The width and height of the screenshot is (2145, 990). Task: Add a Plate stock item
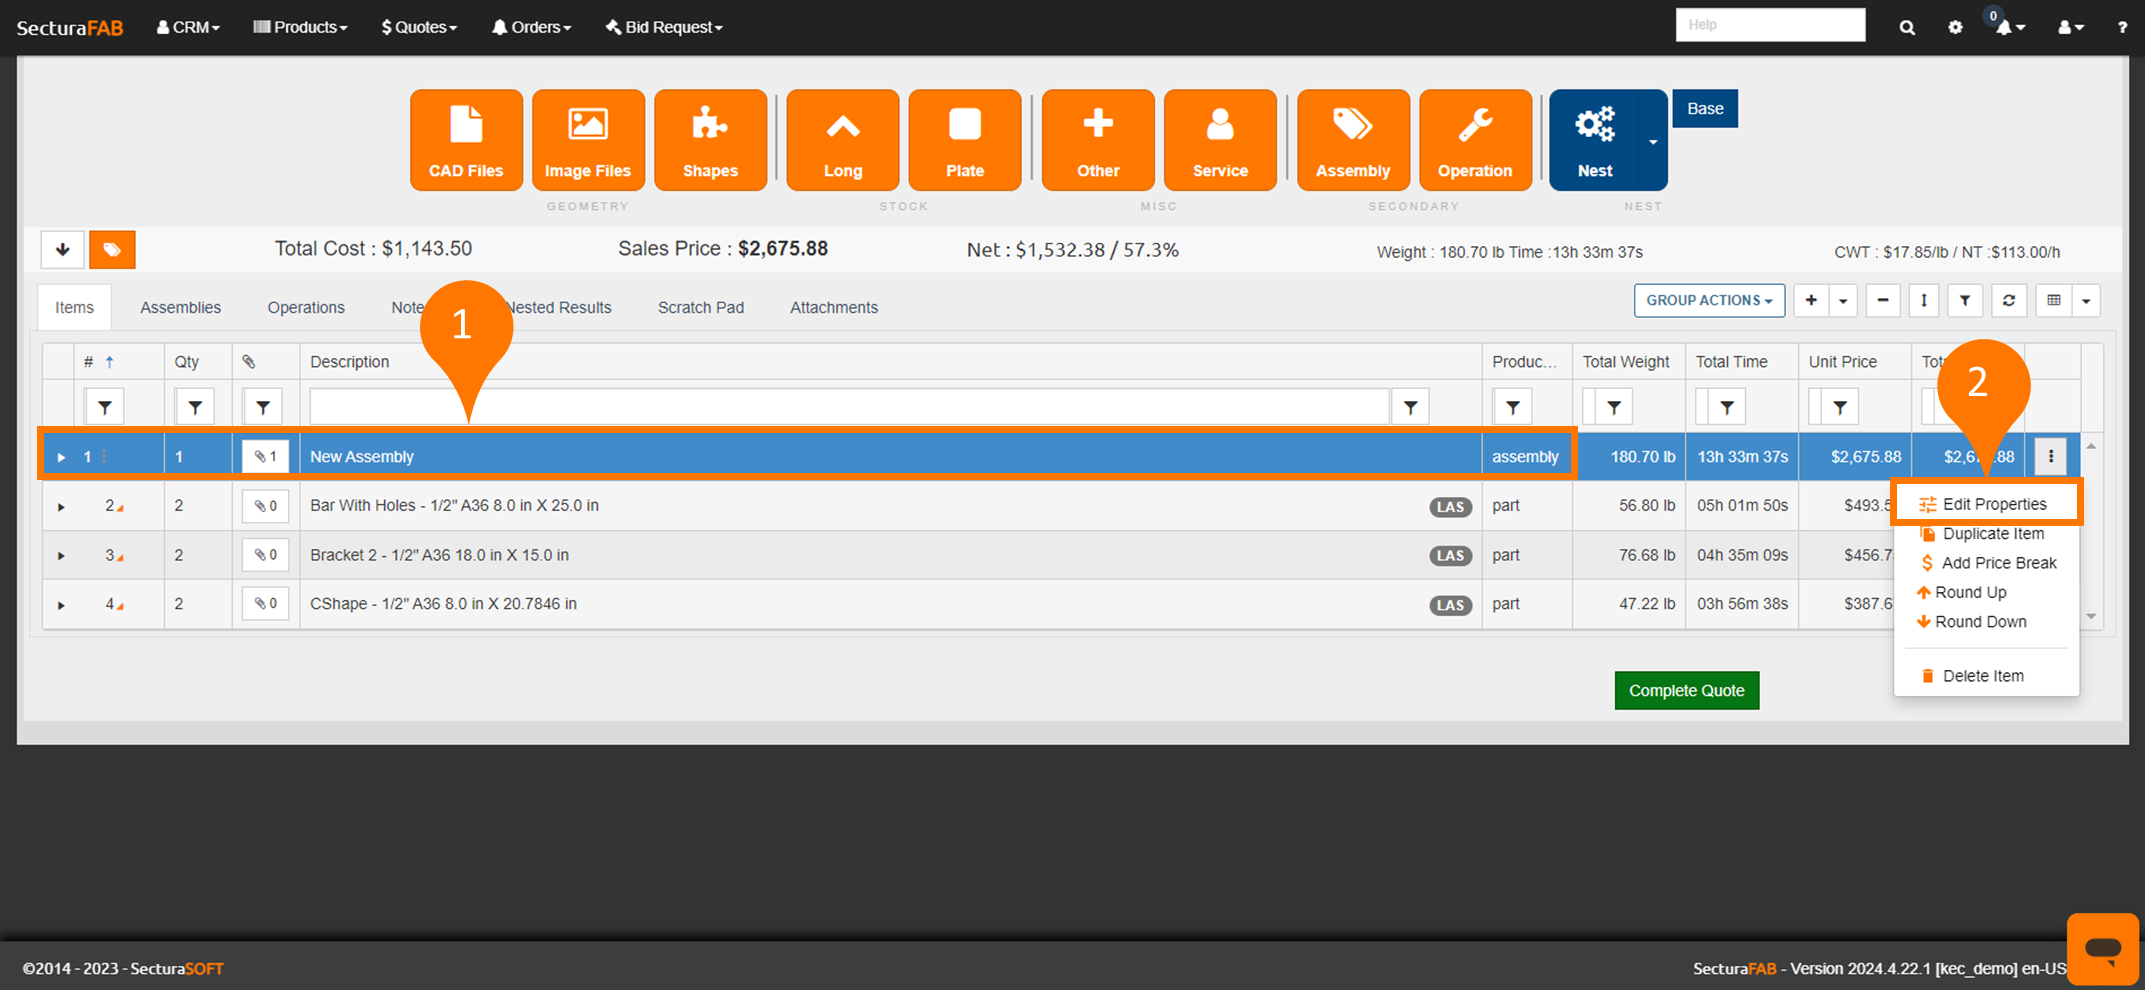point(964,140)
